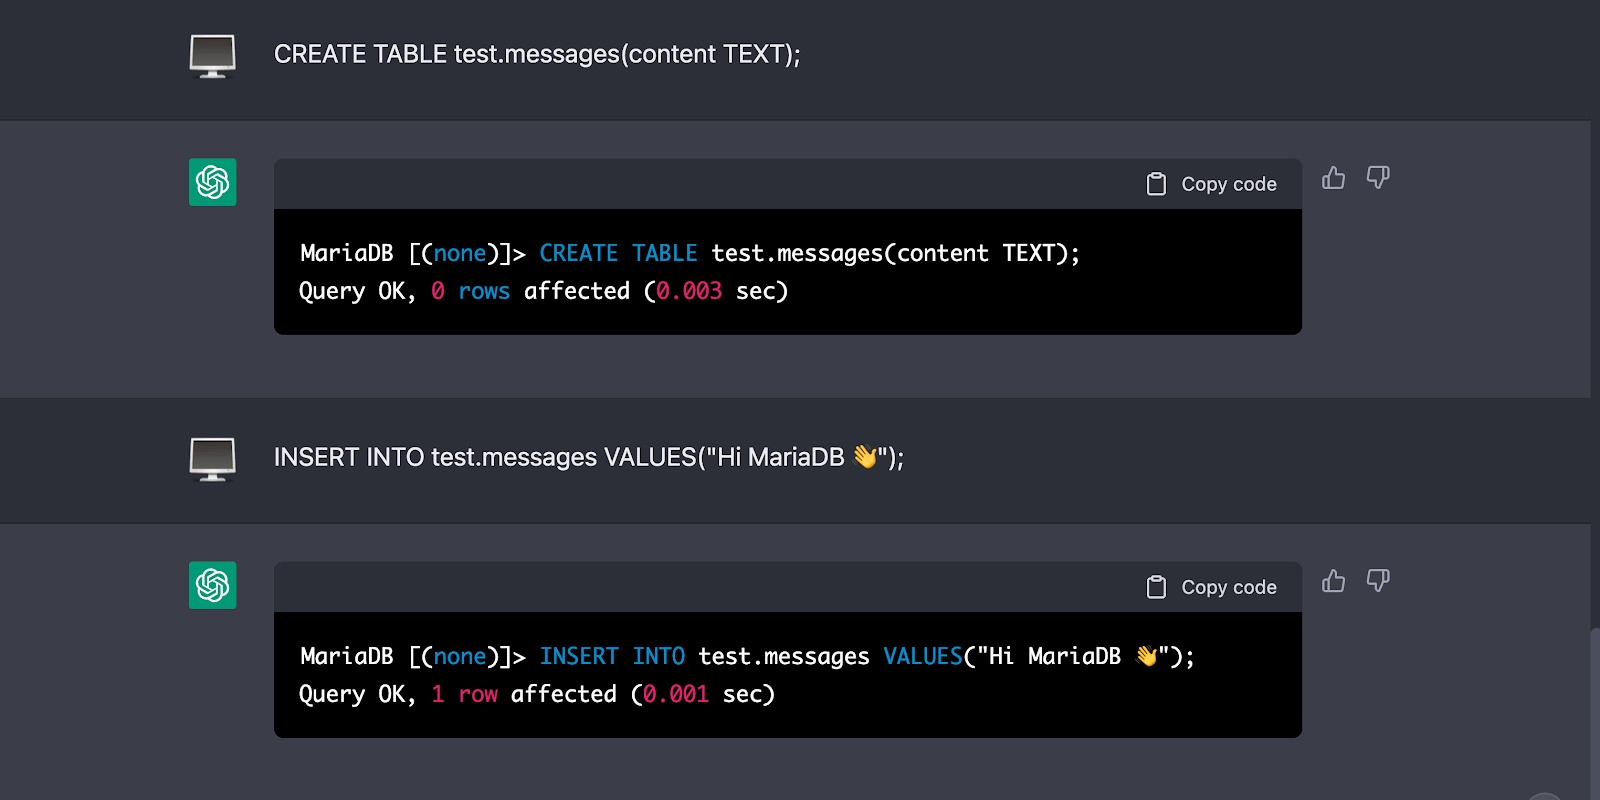Dislike the INSERT INTO response with thumbs down

[x=1378, y=581]
